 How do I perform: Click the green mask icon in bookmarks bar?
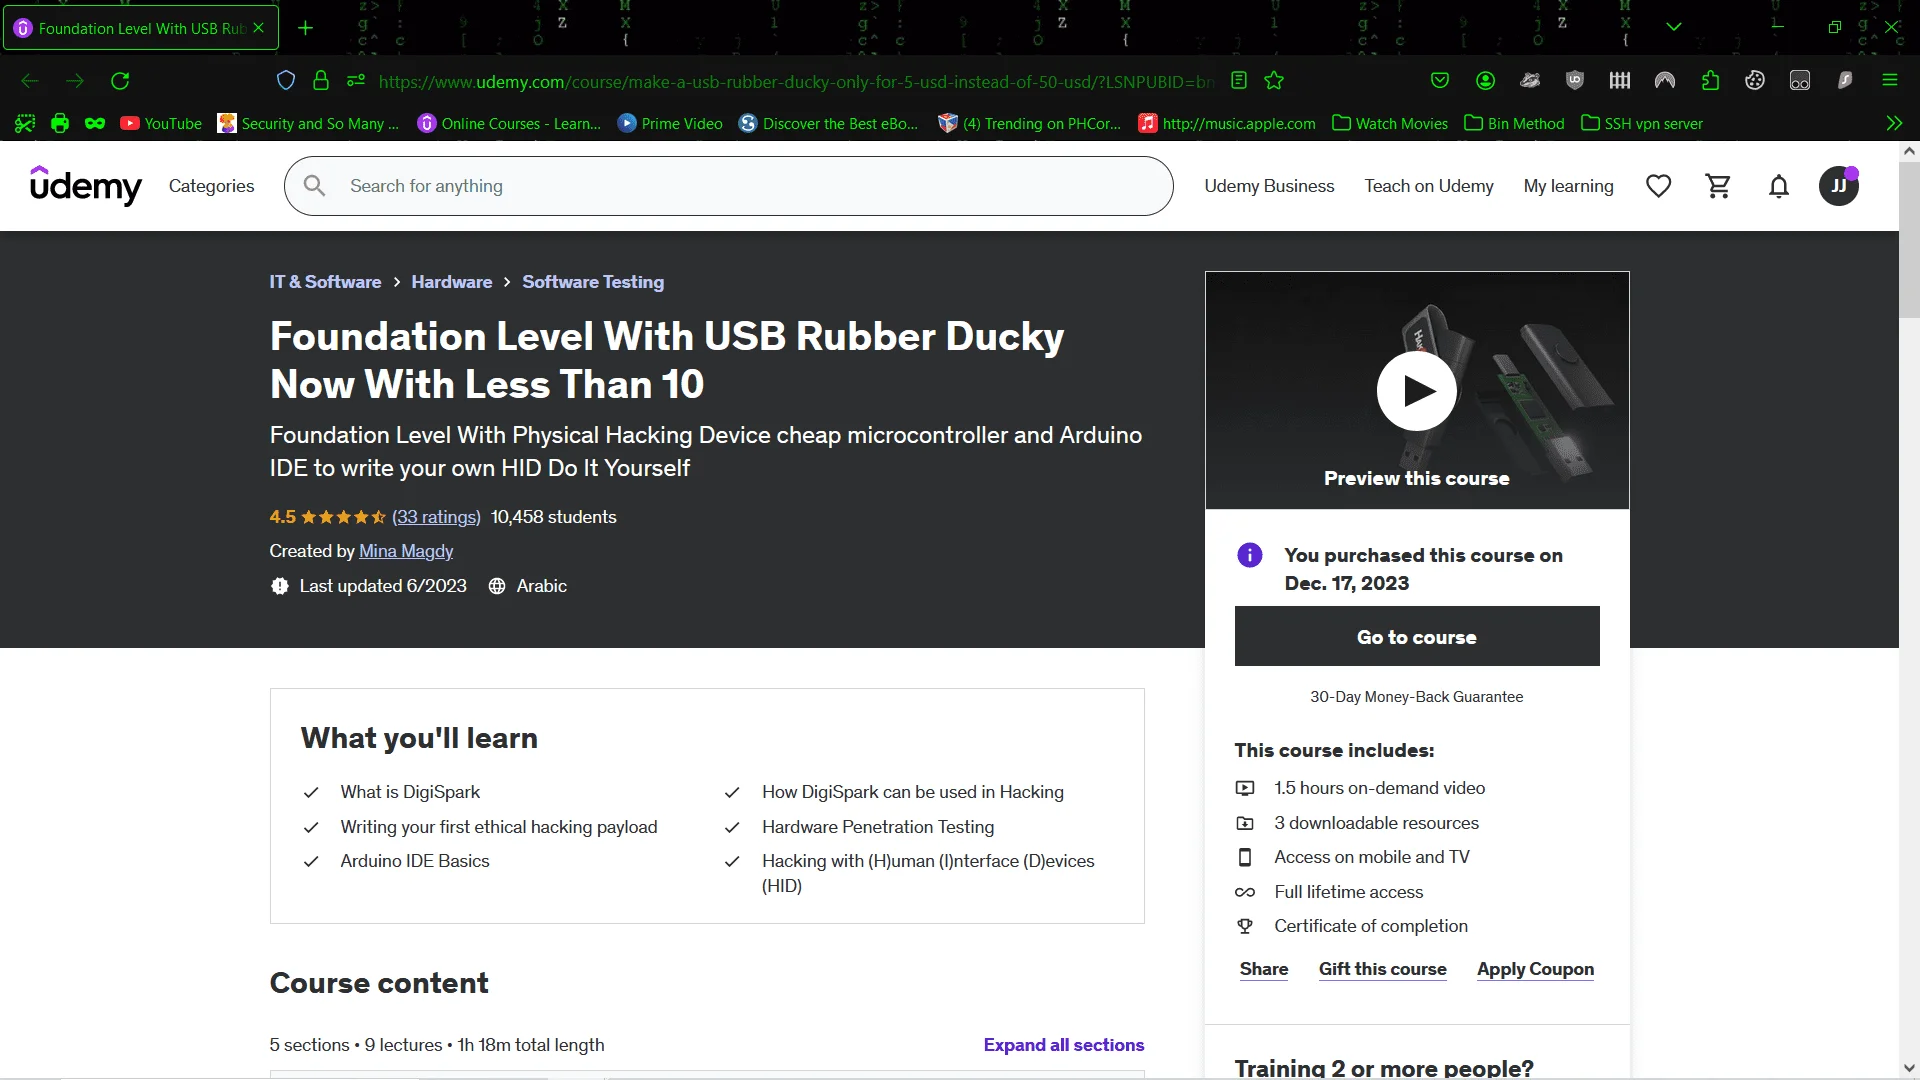(95, 123)
